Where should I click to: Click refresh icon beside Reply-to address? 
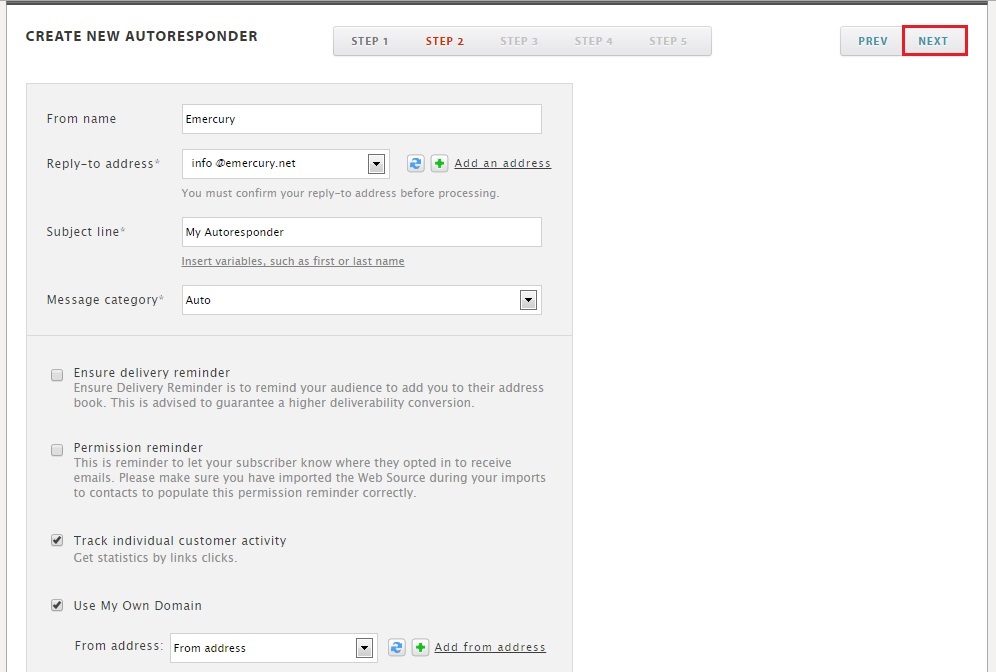tap(416, 164)
